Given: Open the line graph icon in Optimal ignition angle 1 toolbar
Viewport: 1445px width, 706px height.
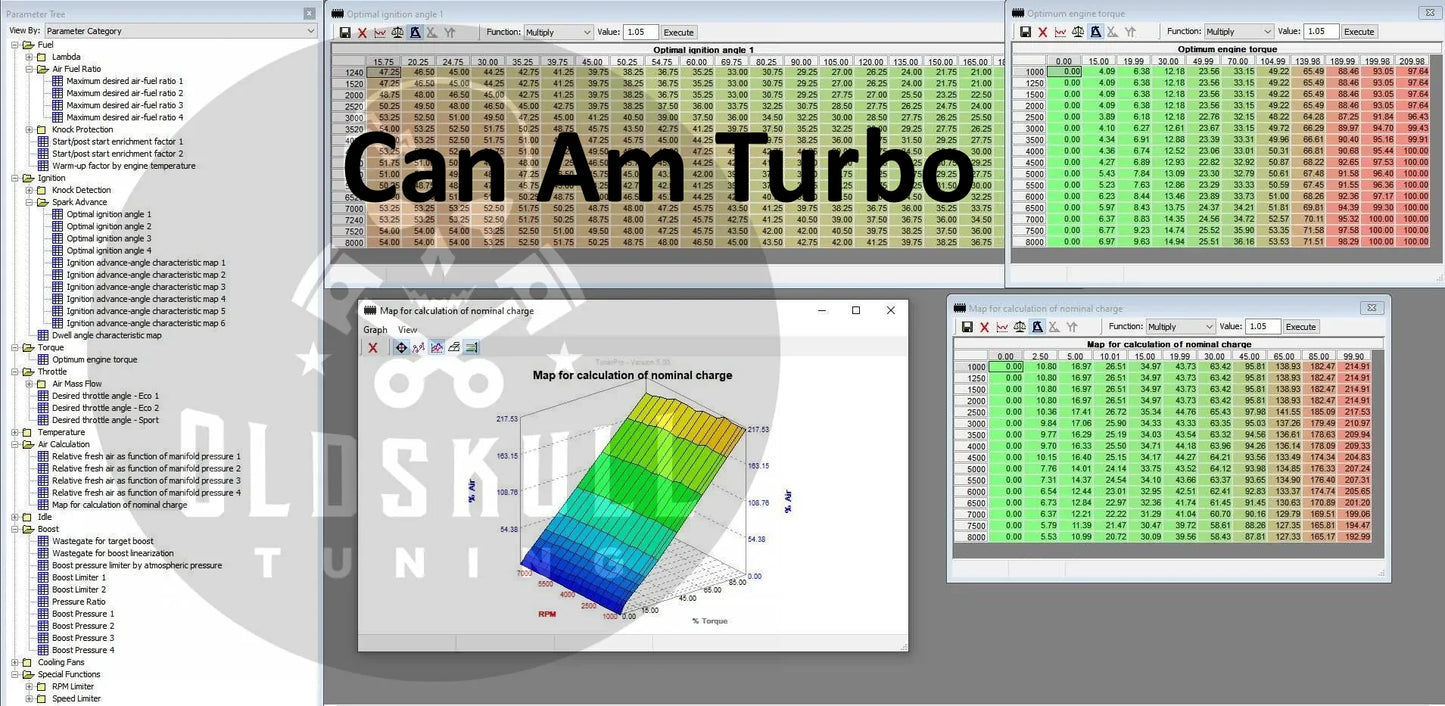Looking at the screenshot, I should coord(380,32).
